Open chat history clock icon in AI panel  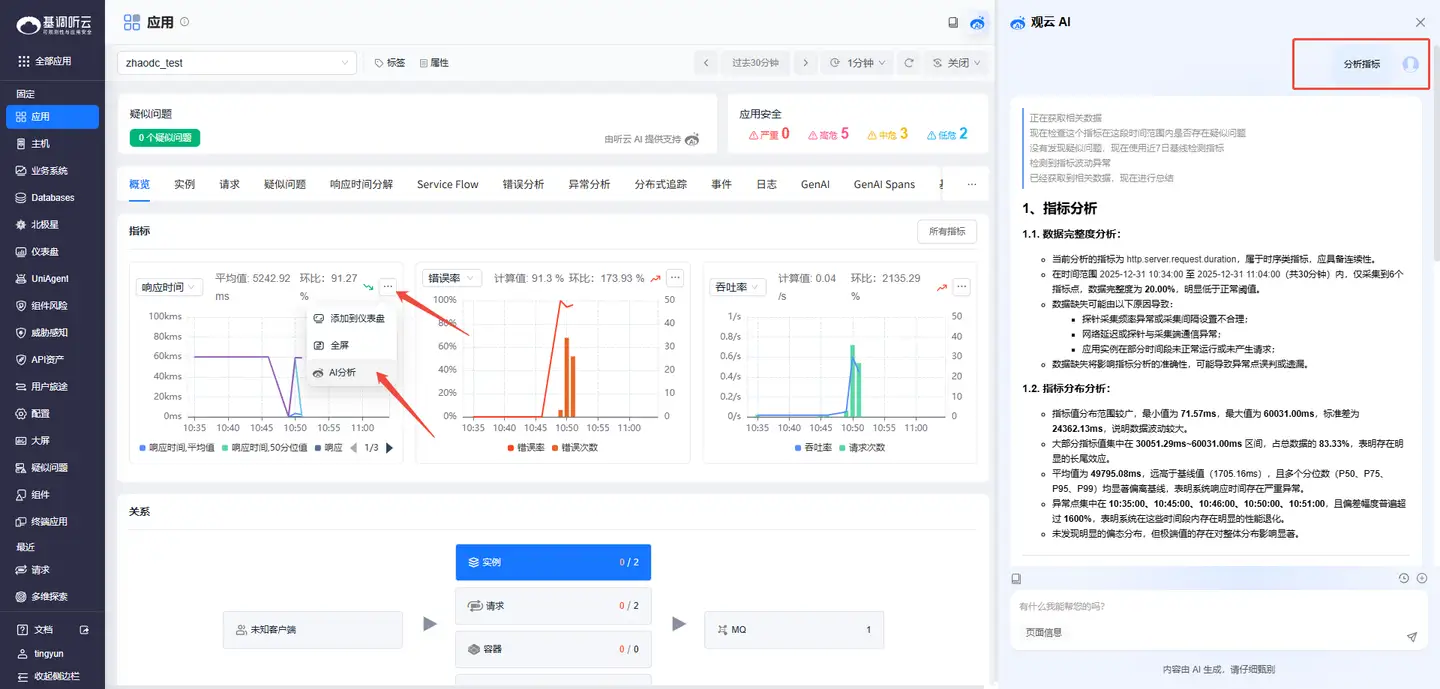pyautogui.click(x=1404, y=578)
